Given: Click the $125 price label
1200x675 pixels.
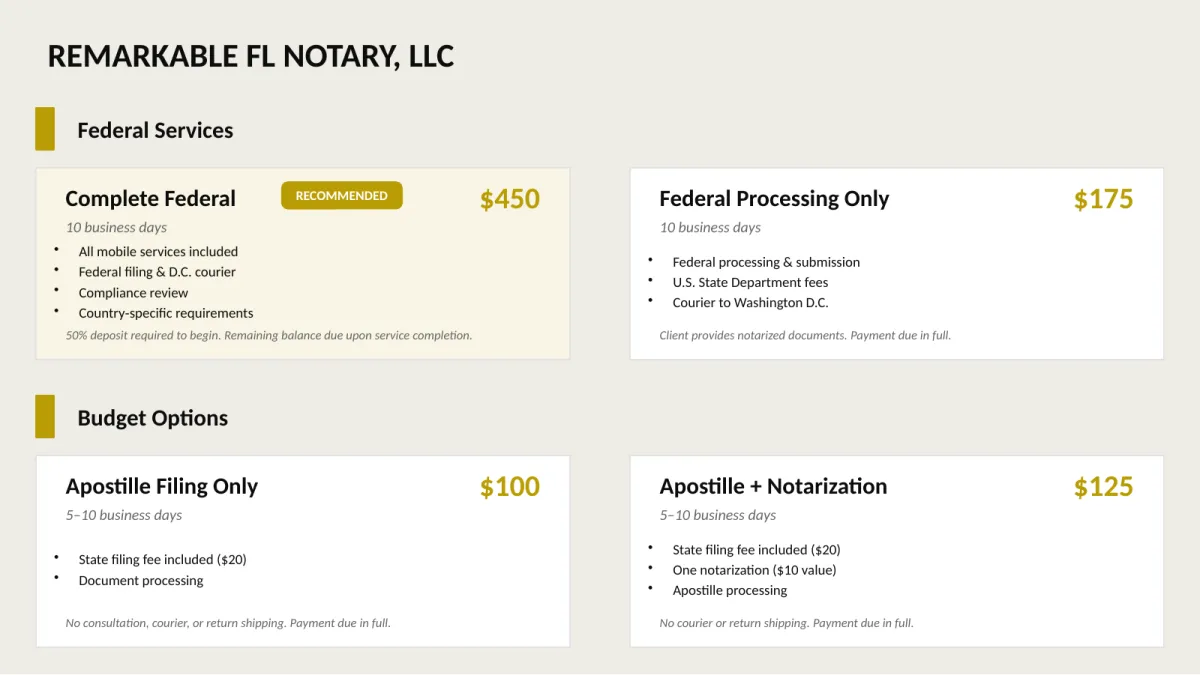Looking at the screenshot, I should [1104, 487].
